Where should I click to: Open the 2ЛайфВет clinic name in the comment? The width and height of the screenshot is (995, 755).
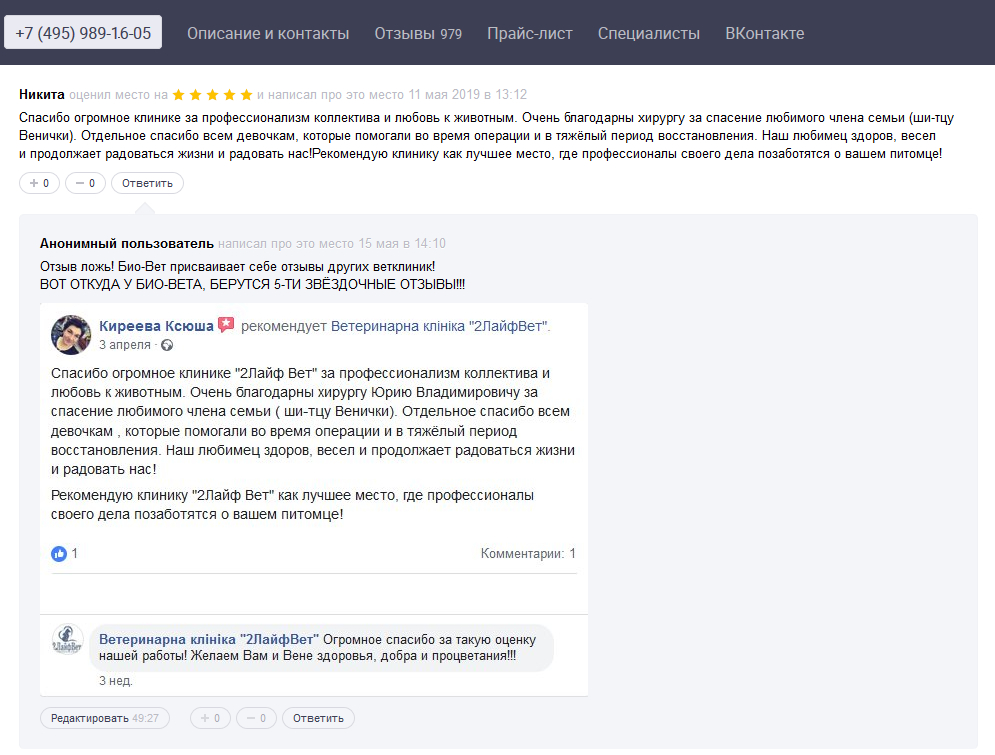(209, 640)
